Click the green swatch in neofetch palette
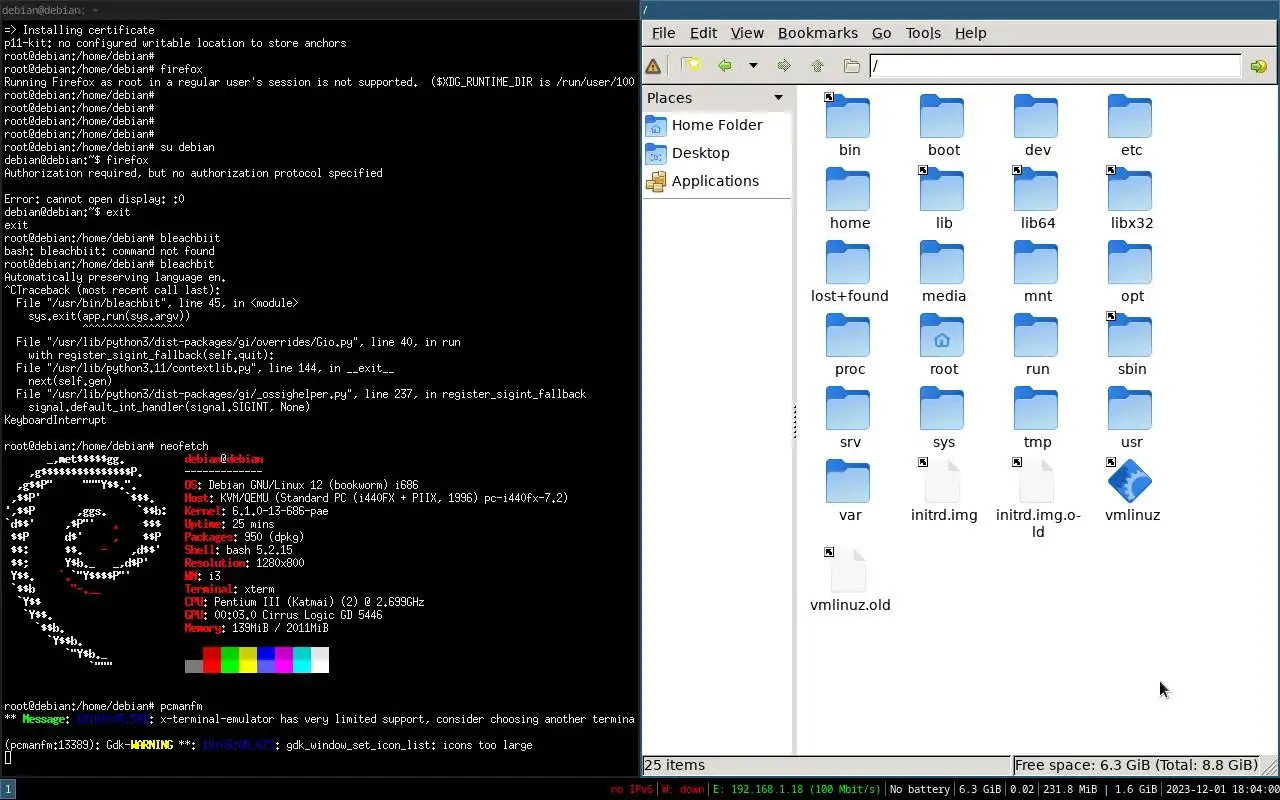 point(229,660)
